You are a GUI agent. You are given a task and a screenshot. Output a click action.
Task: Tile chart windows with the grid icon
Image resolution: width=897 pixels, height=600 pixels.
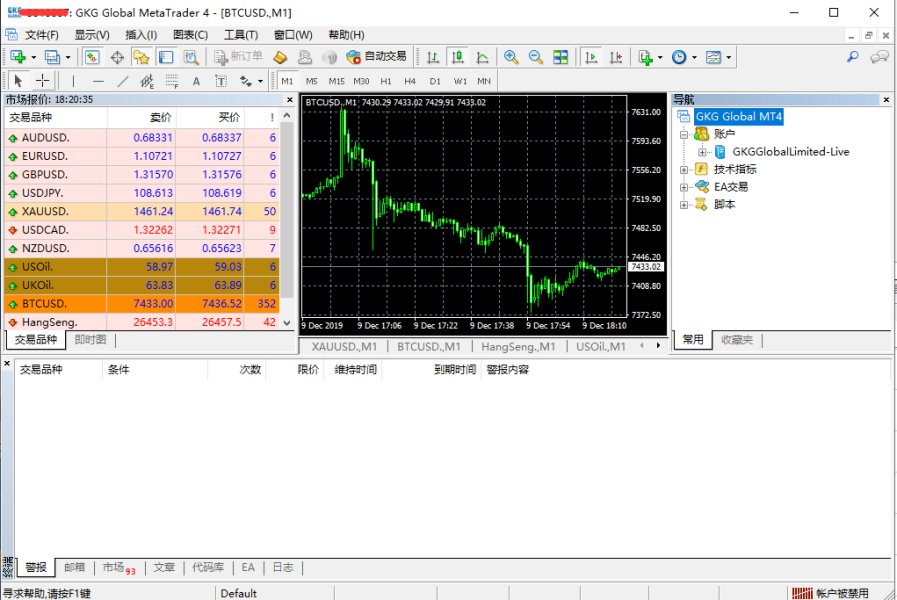(x=560, y=57)
